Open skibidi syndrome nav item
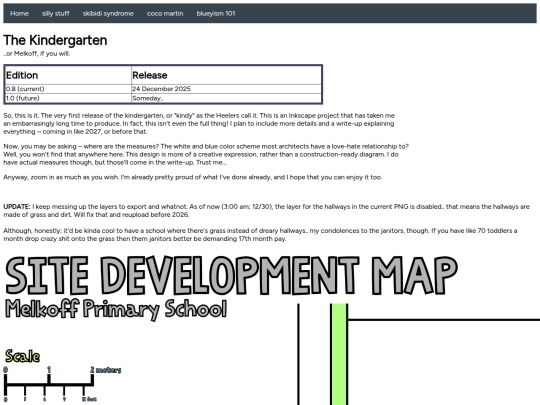 click(108, 13)
